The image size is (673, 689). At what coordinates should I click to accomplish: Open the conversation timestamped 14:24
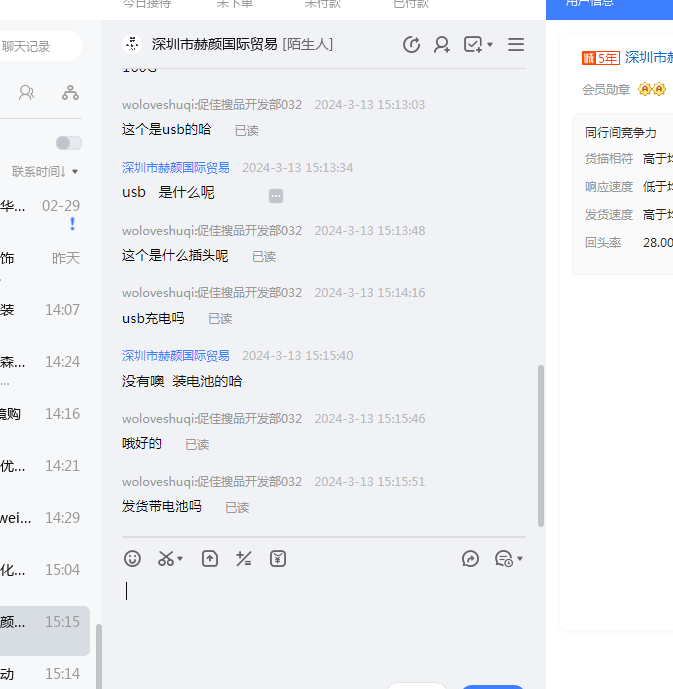(x=45, y=362)
